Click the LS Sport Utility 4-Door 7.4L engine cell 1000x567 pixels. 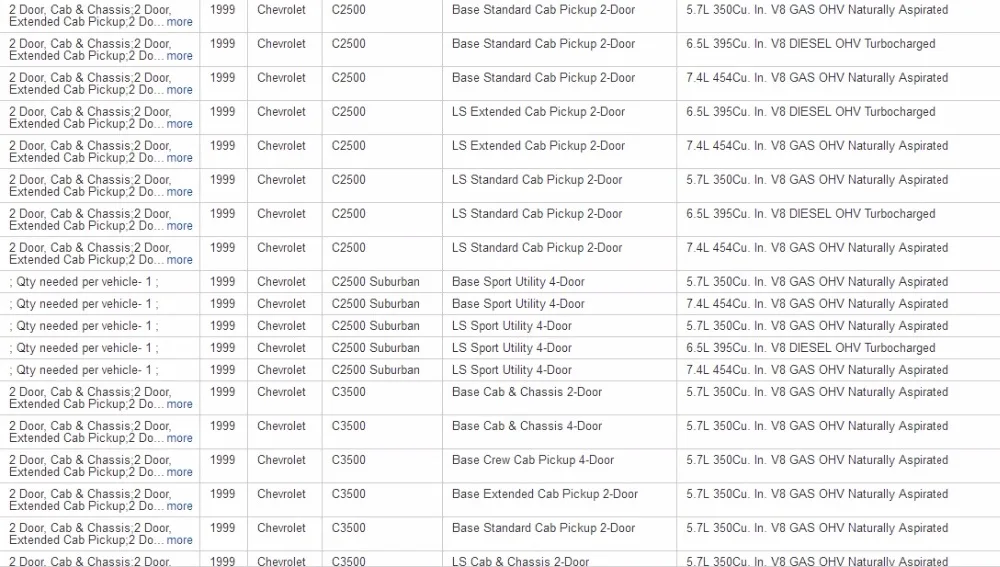click(817, 370)
